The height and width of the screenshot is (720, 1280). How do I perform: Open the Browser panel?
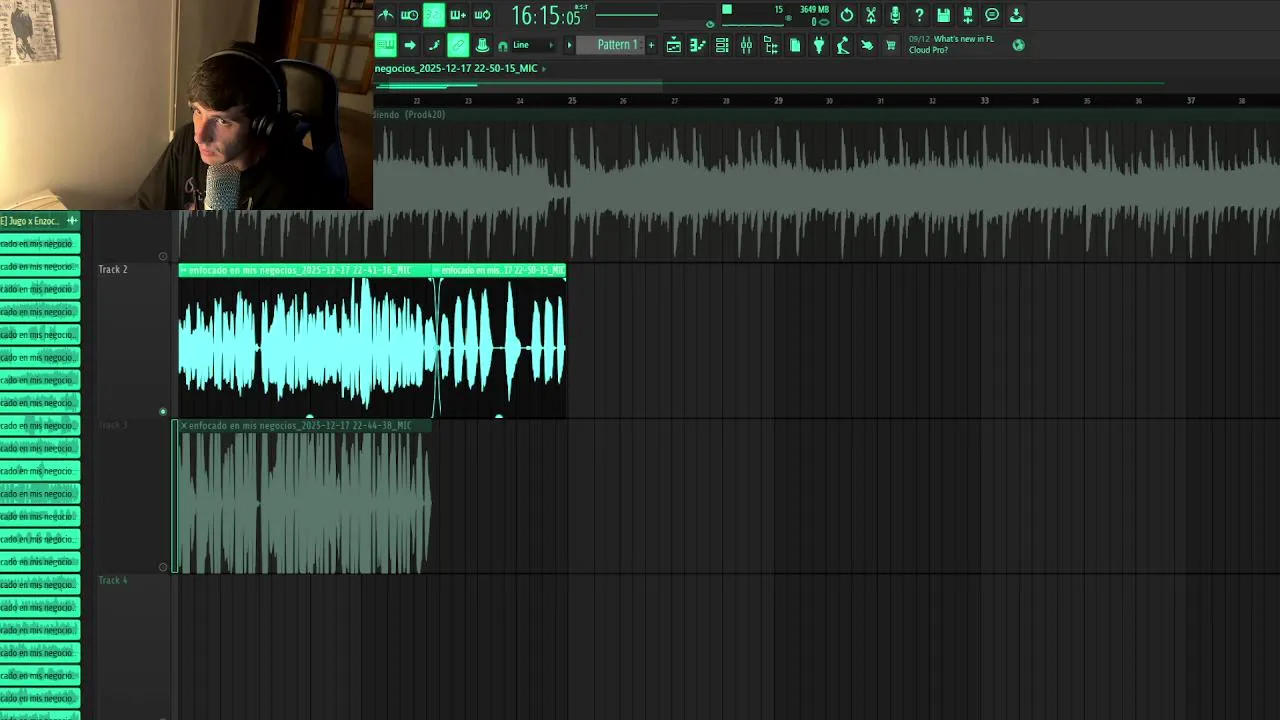pos(770,45)
